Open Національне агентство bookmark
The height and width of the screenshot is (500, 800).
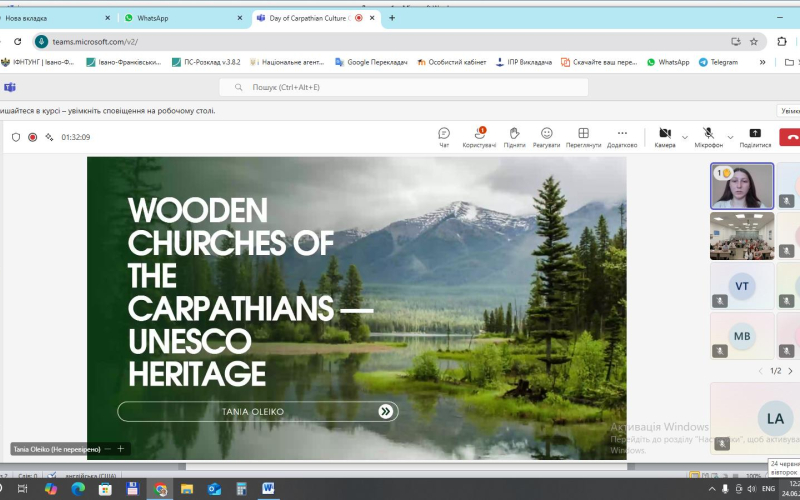click(x=286, y=62)
